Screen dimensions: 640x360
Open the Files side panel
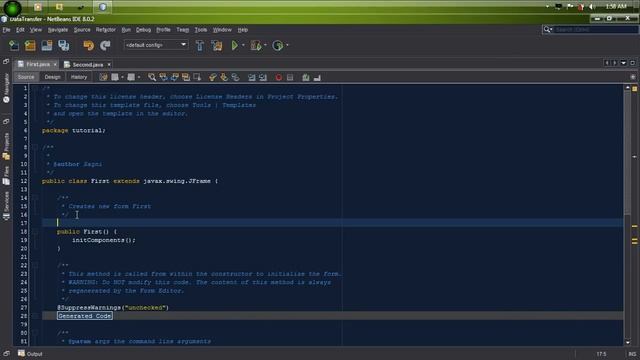coord(6,176)
